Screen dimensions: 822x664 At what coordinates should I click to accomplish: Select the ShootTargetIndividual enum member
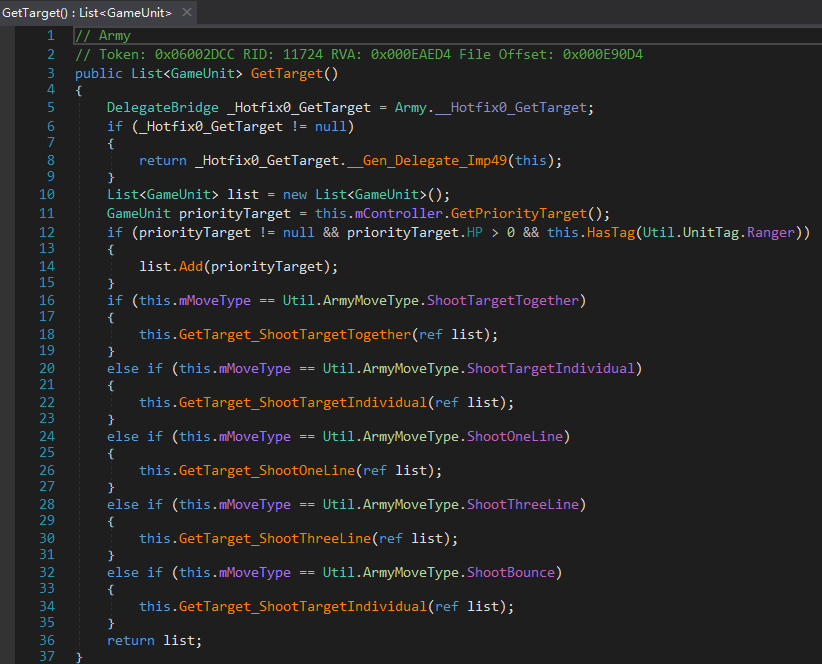coord(550,368)
